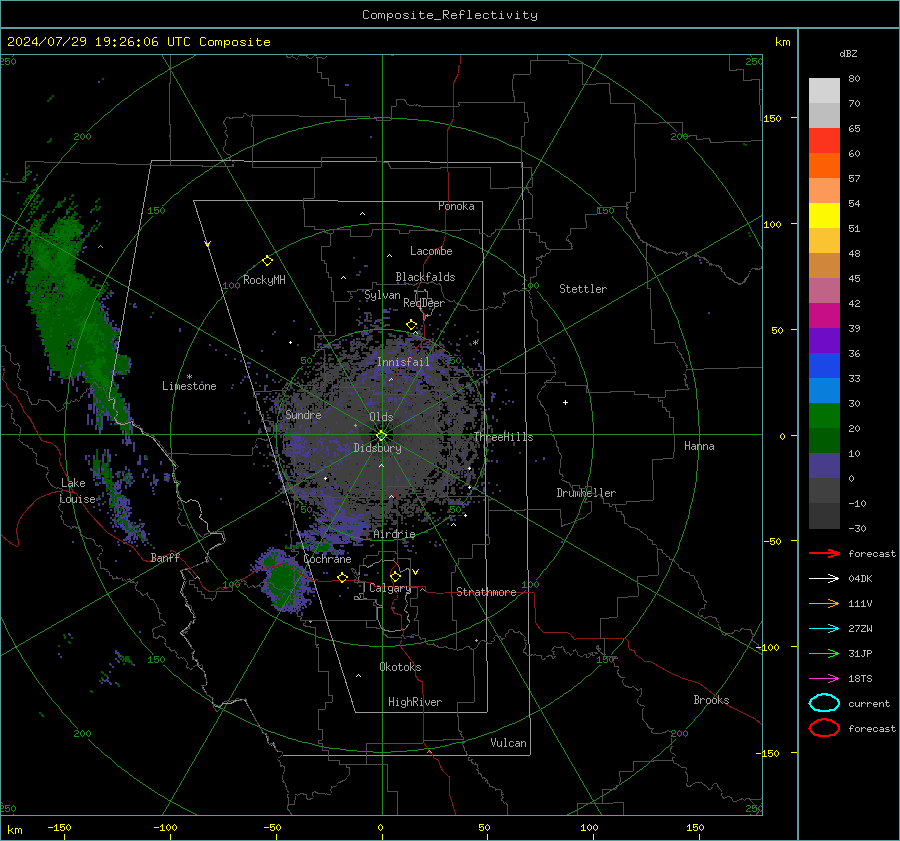The image size is (900, 841).
Task: Click the white plus marker west of Hanna
Action: tap(565, 402)
